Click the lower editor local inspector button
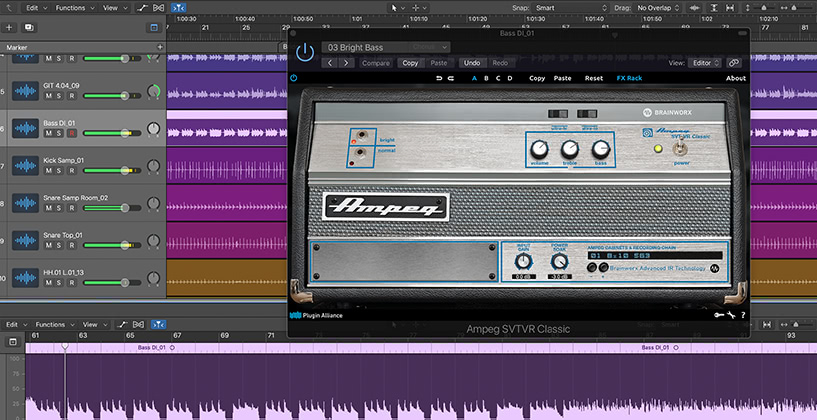Viewport: 817px width, 420px height. pos(13,342)
